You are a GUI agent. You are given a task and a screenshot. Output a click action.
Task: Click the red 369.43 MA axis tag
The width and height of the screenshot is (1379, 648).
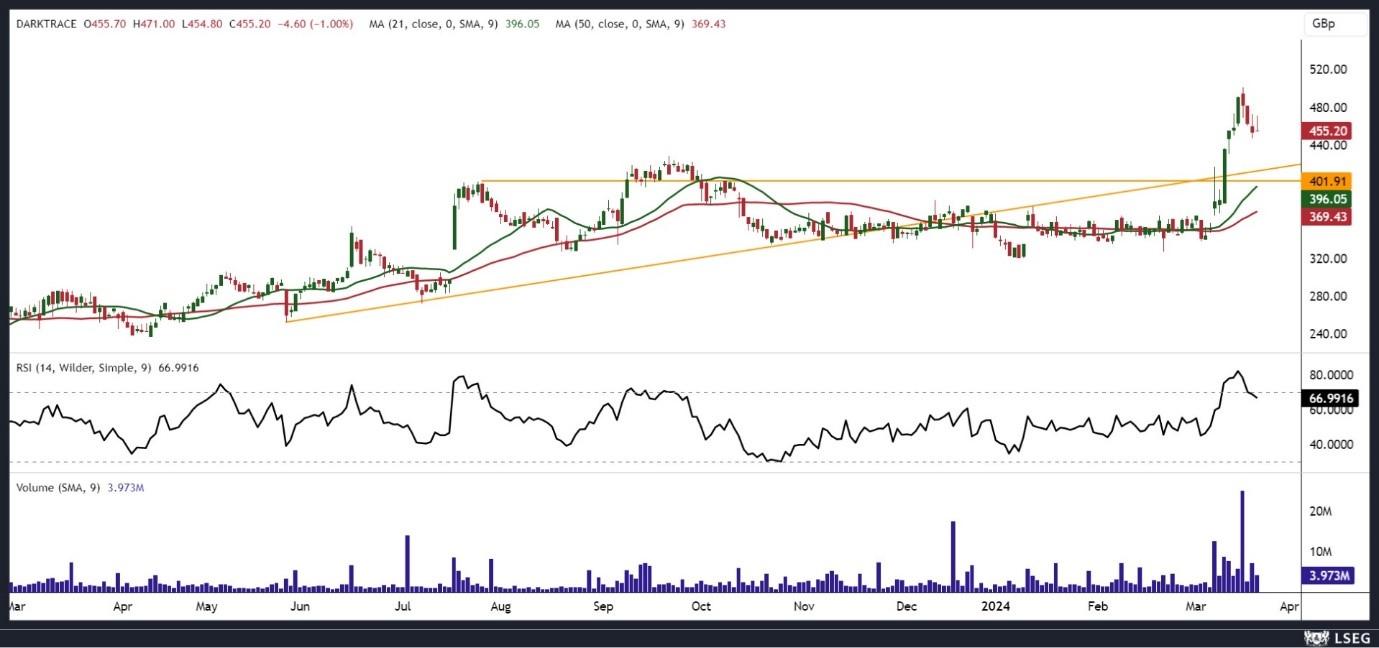point(1327,217)
